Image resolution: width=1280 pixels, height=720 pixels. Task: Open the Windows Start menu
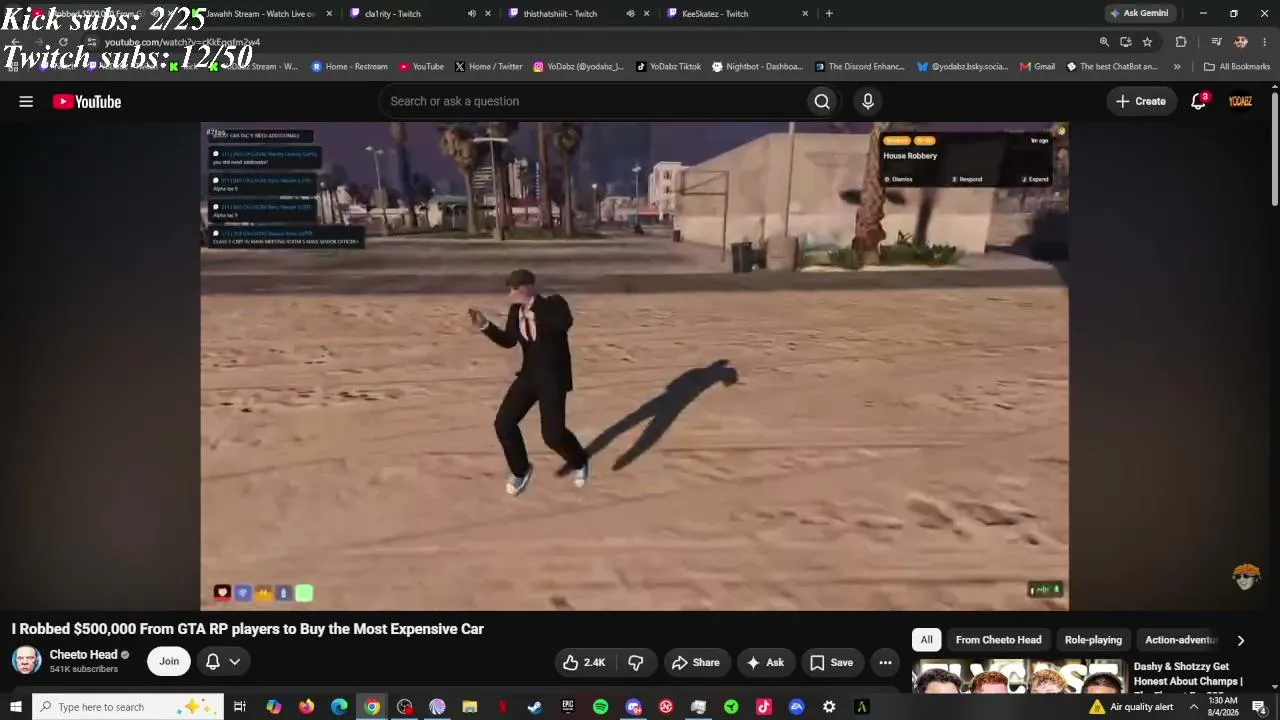pos(15,707)
